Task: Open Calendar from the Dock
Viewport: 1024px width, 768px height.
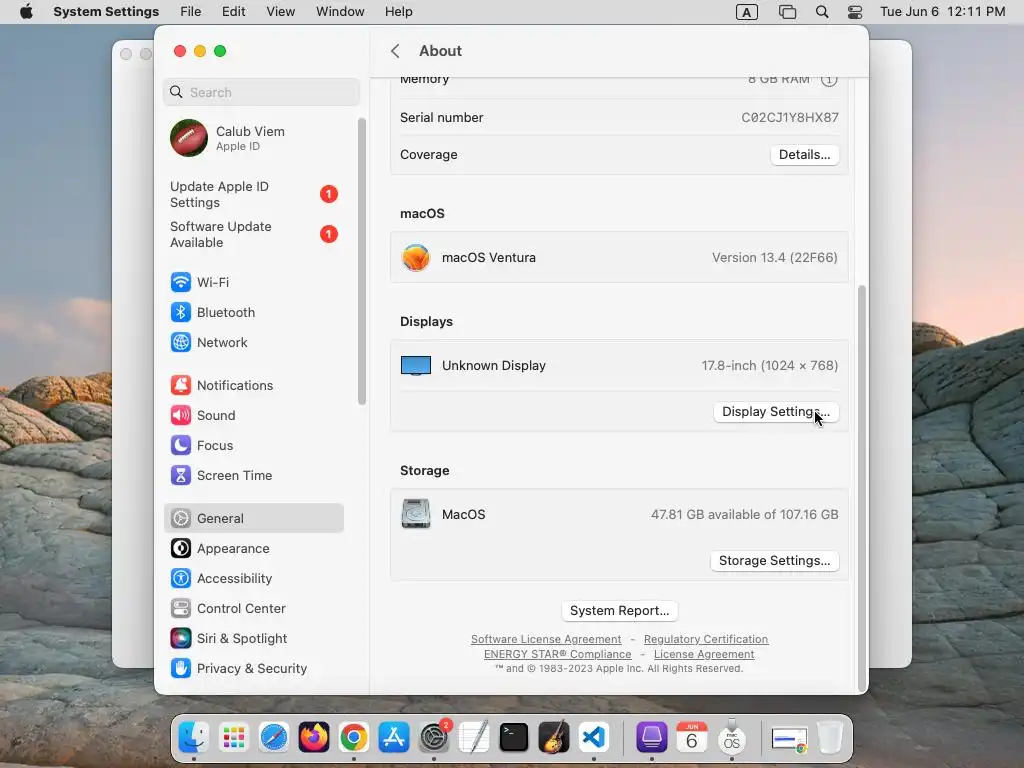Action: tap(692, 738)
